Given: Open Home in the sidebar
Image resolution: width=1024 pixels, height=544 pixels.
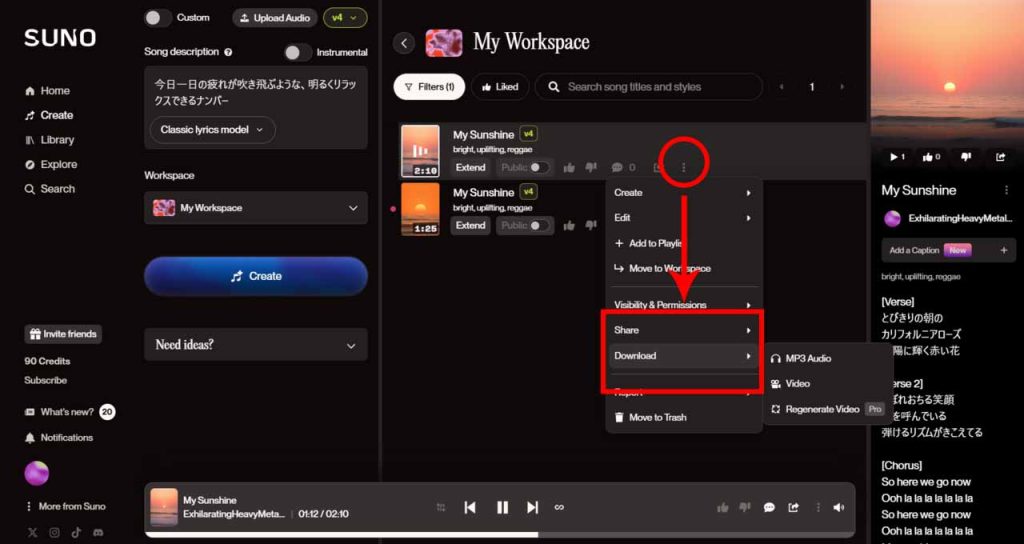Looking at the screenshot, I should [47, 91].
